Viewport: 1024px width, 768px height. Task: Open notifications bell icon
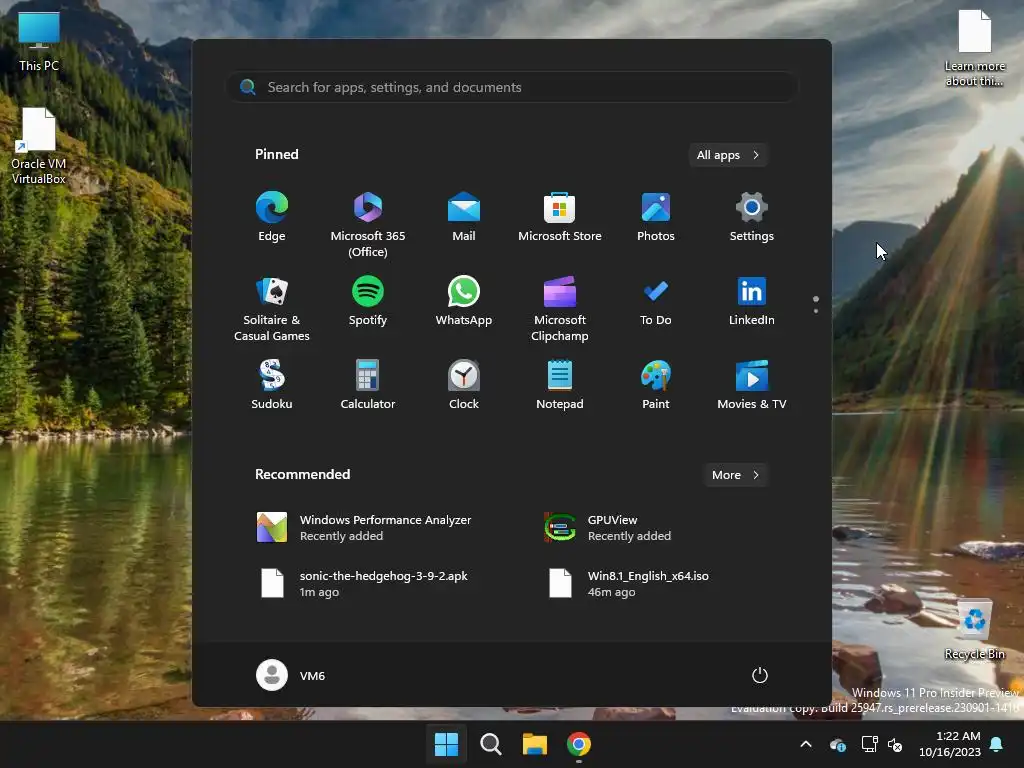[997, 744]
